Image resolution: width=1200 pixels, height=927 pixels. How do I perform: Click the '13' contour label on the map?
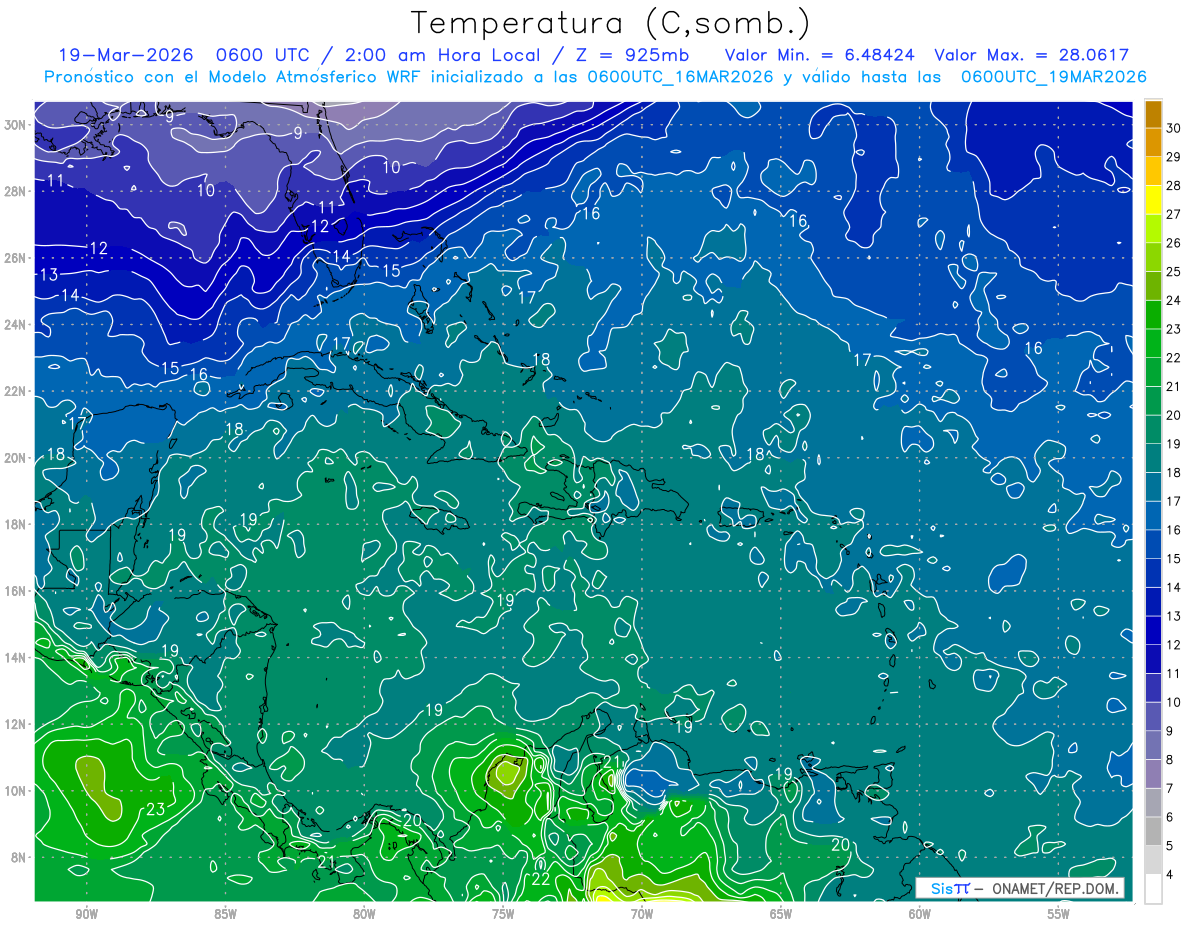point(49,274)
